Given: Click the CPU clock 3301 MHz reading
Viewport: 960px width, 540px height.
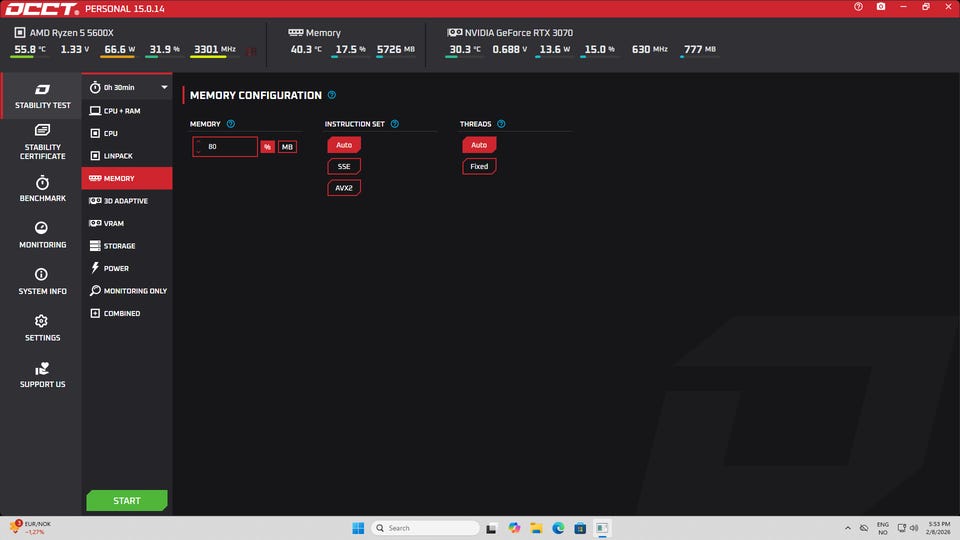Looking at the screenshot, I should (214, 50).
